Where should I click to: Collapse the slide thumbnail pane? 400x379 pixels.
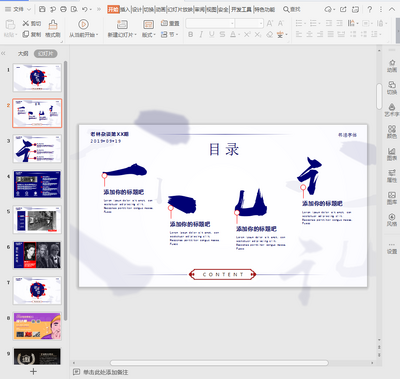[3, 53]
